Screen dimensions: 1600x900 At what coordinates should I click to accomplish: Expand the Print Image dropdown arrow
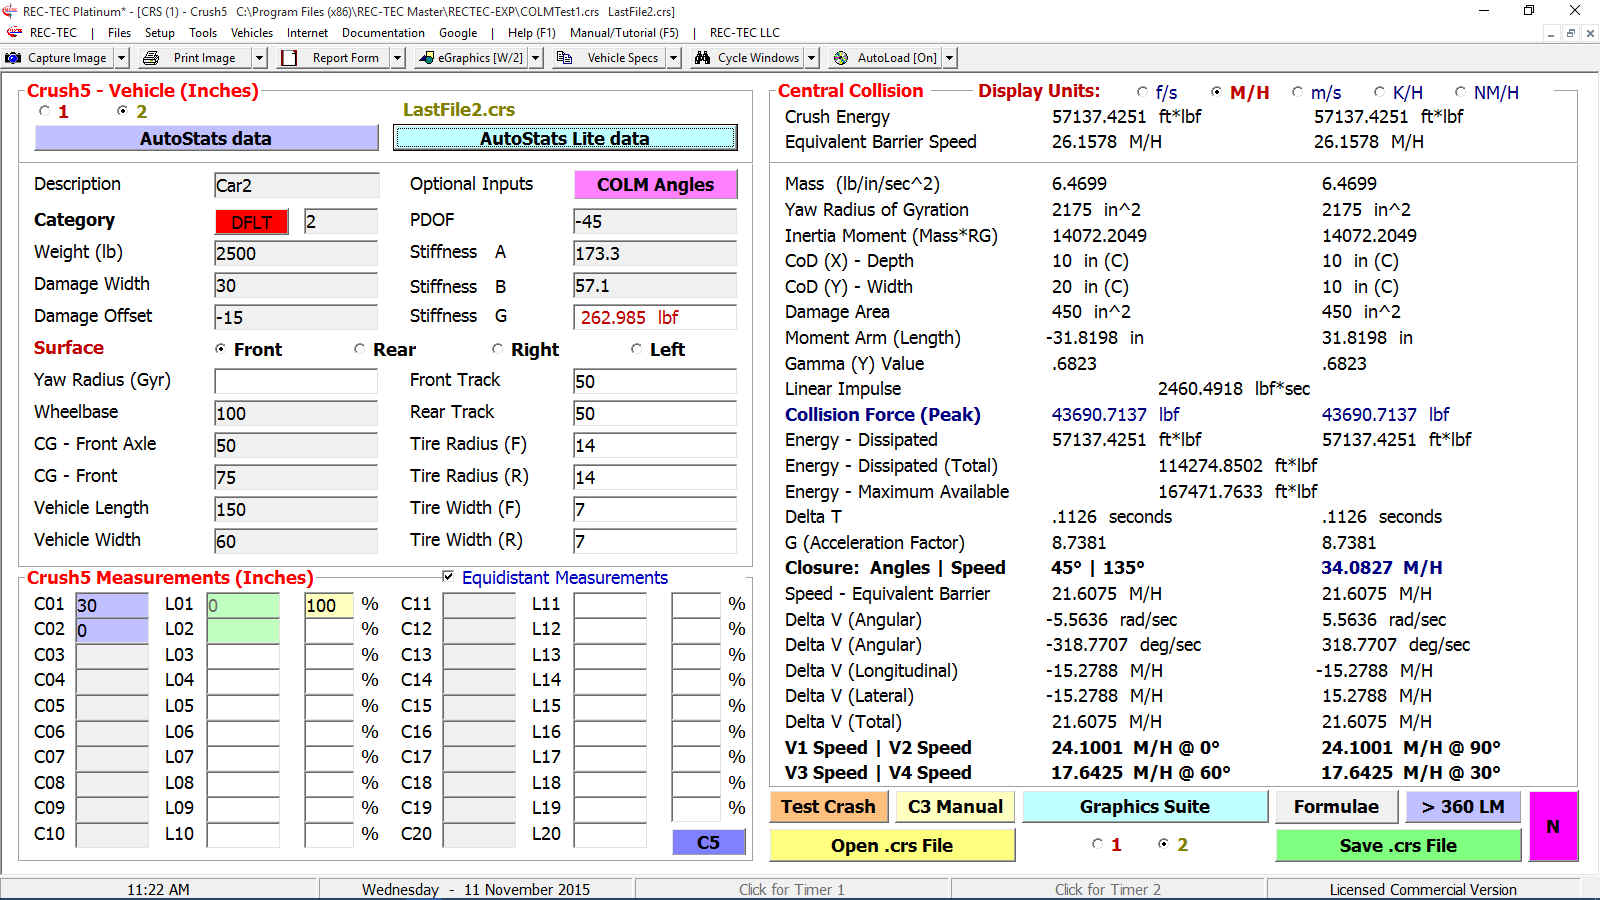259,58
